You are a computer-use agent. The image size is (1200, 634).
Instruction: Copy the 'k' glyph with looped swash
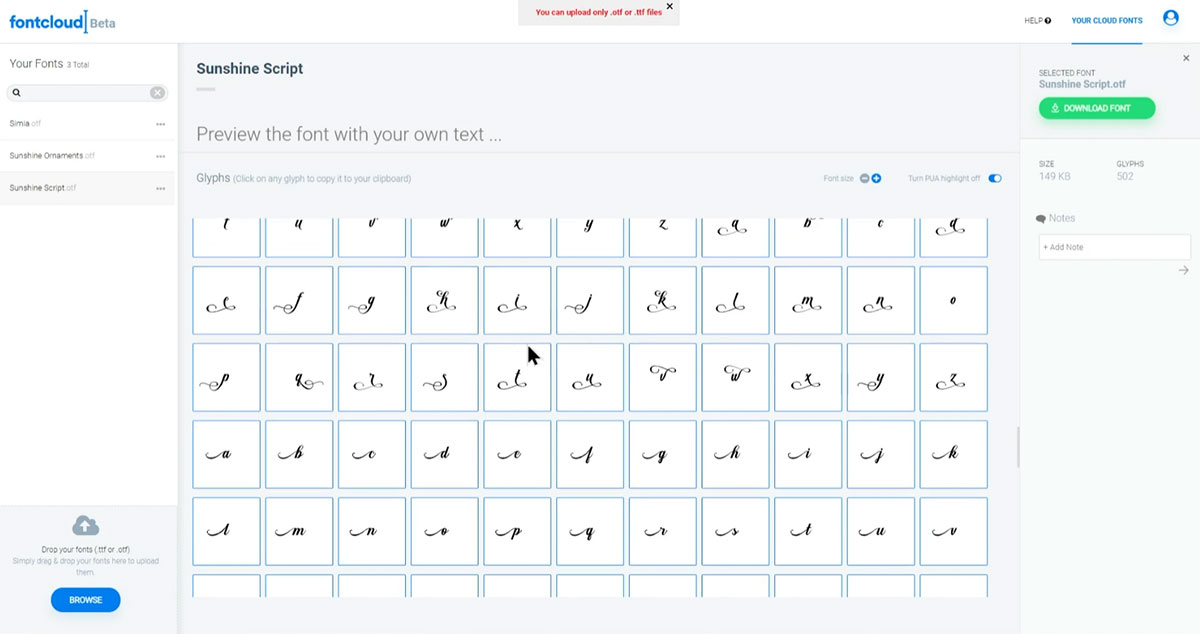[663, 300]
